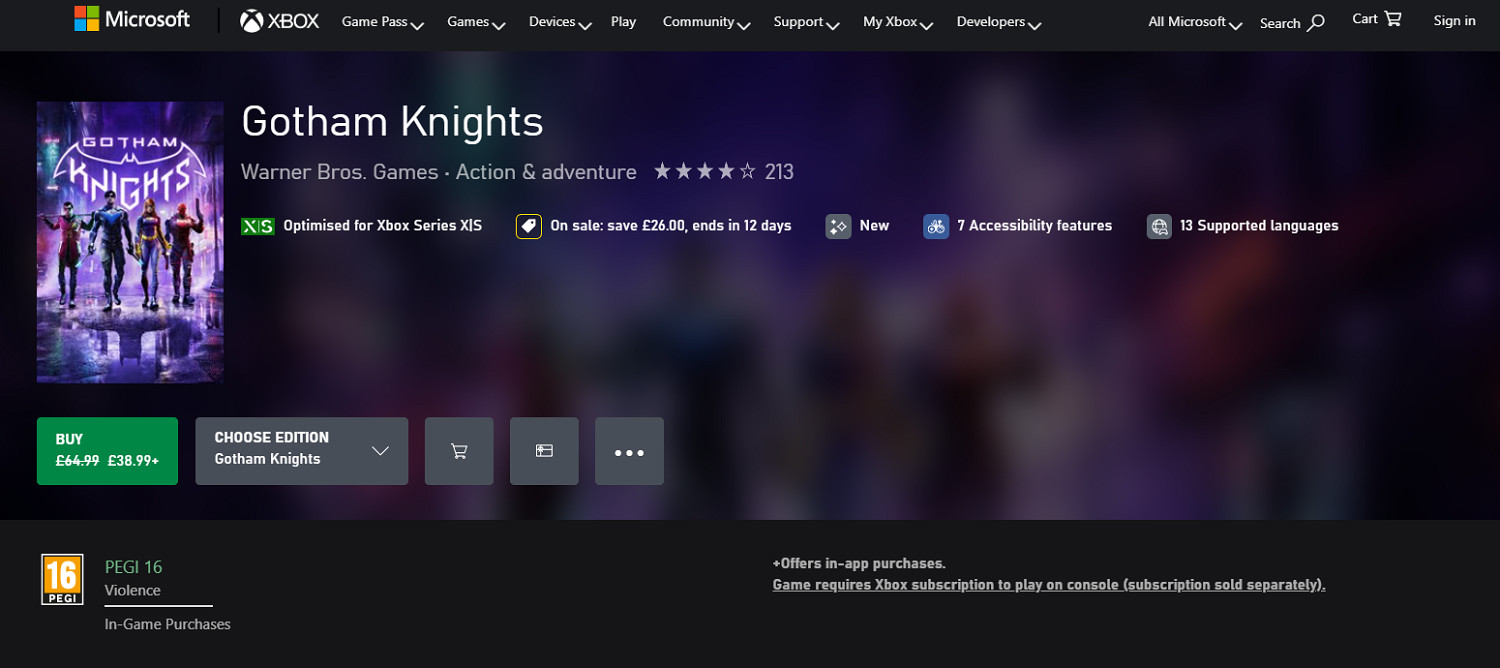Expand the Game Pass menu

click(382, 22)
